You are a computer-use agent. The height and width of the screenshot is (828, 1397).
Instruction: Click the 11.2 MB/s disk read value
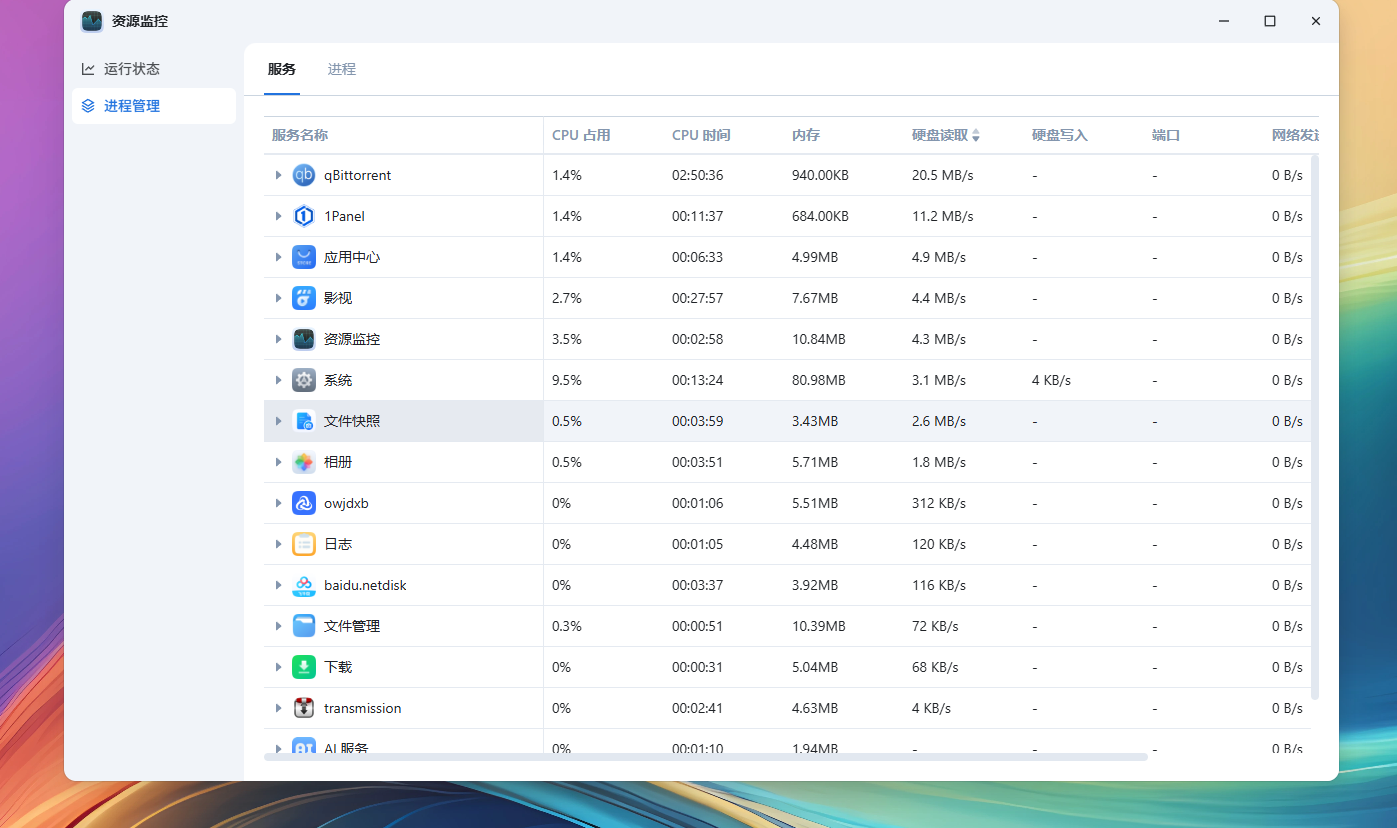pyautogui.click(x=943, y=216)
